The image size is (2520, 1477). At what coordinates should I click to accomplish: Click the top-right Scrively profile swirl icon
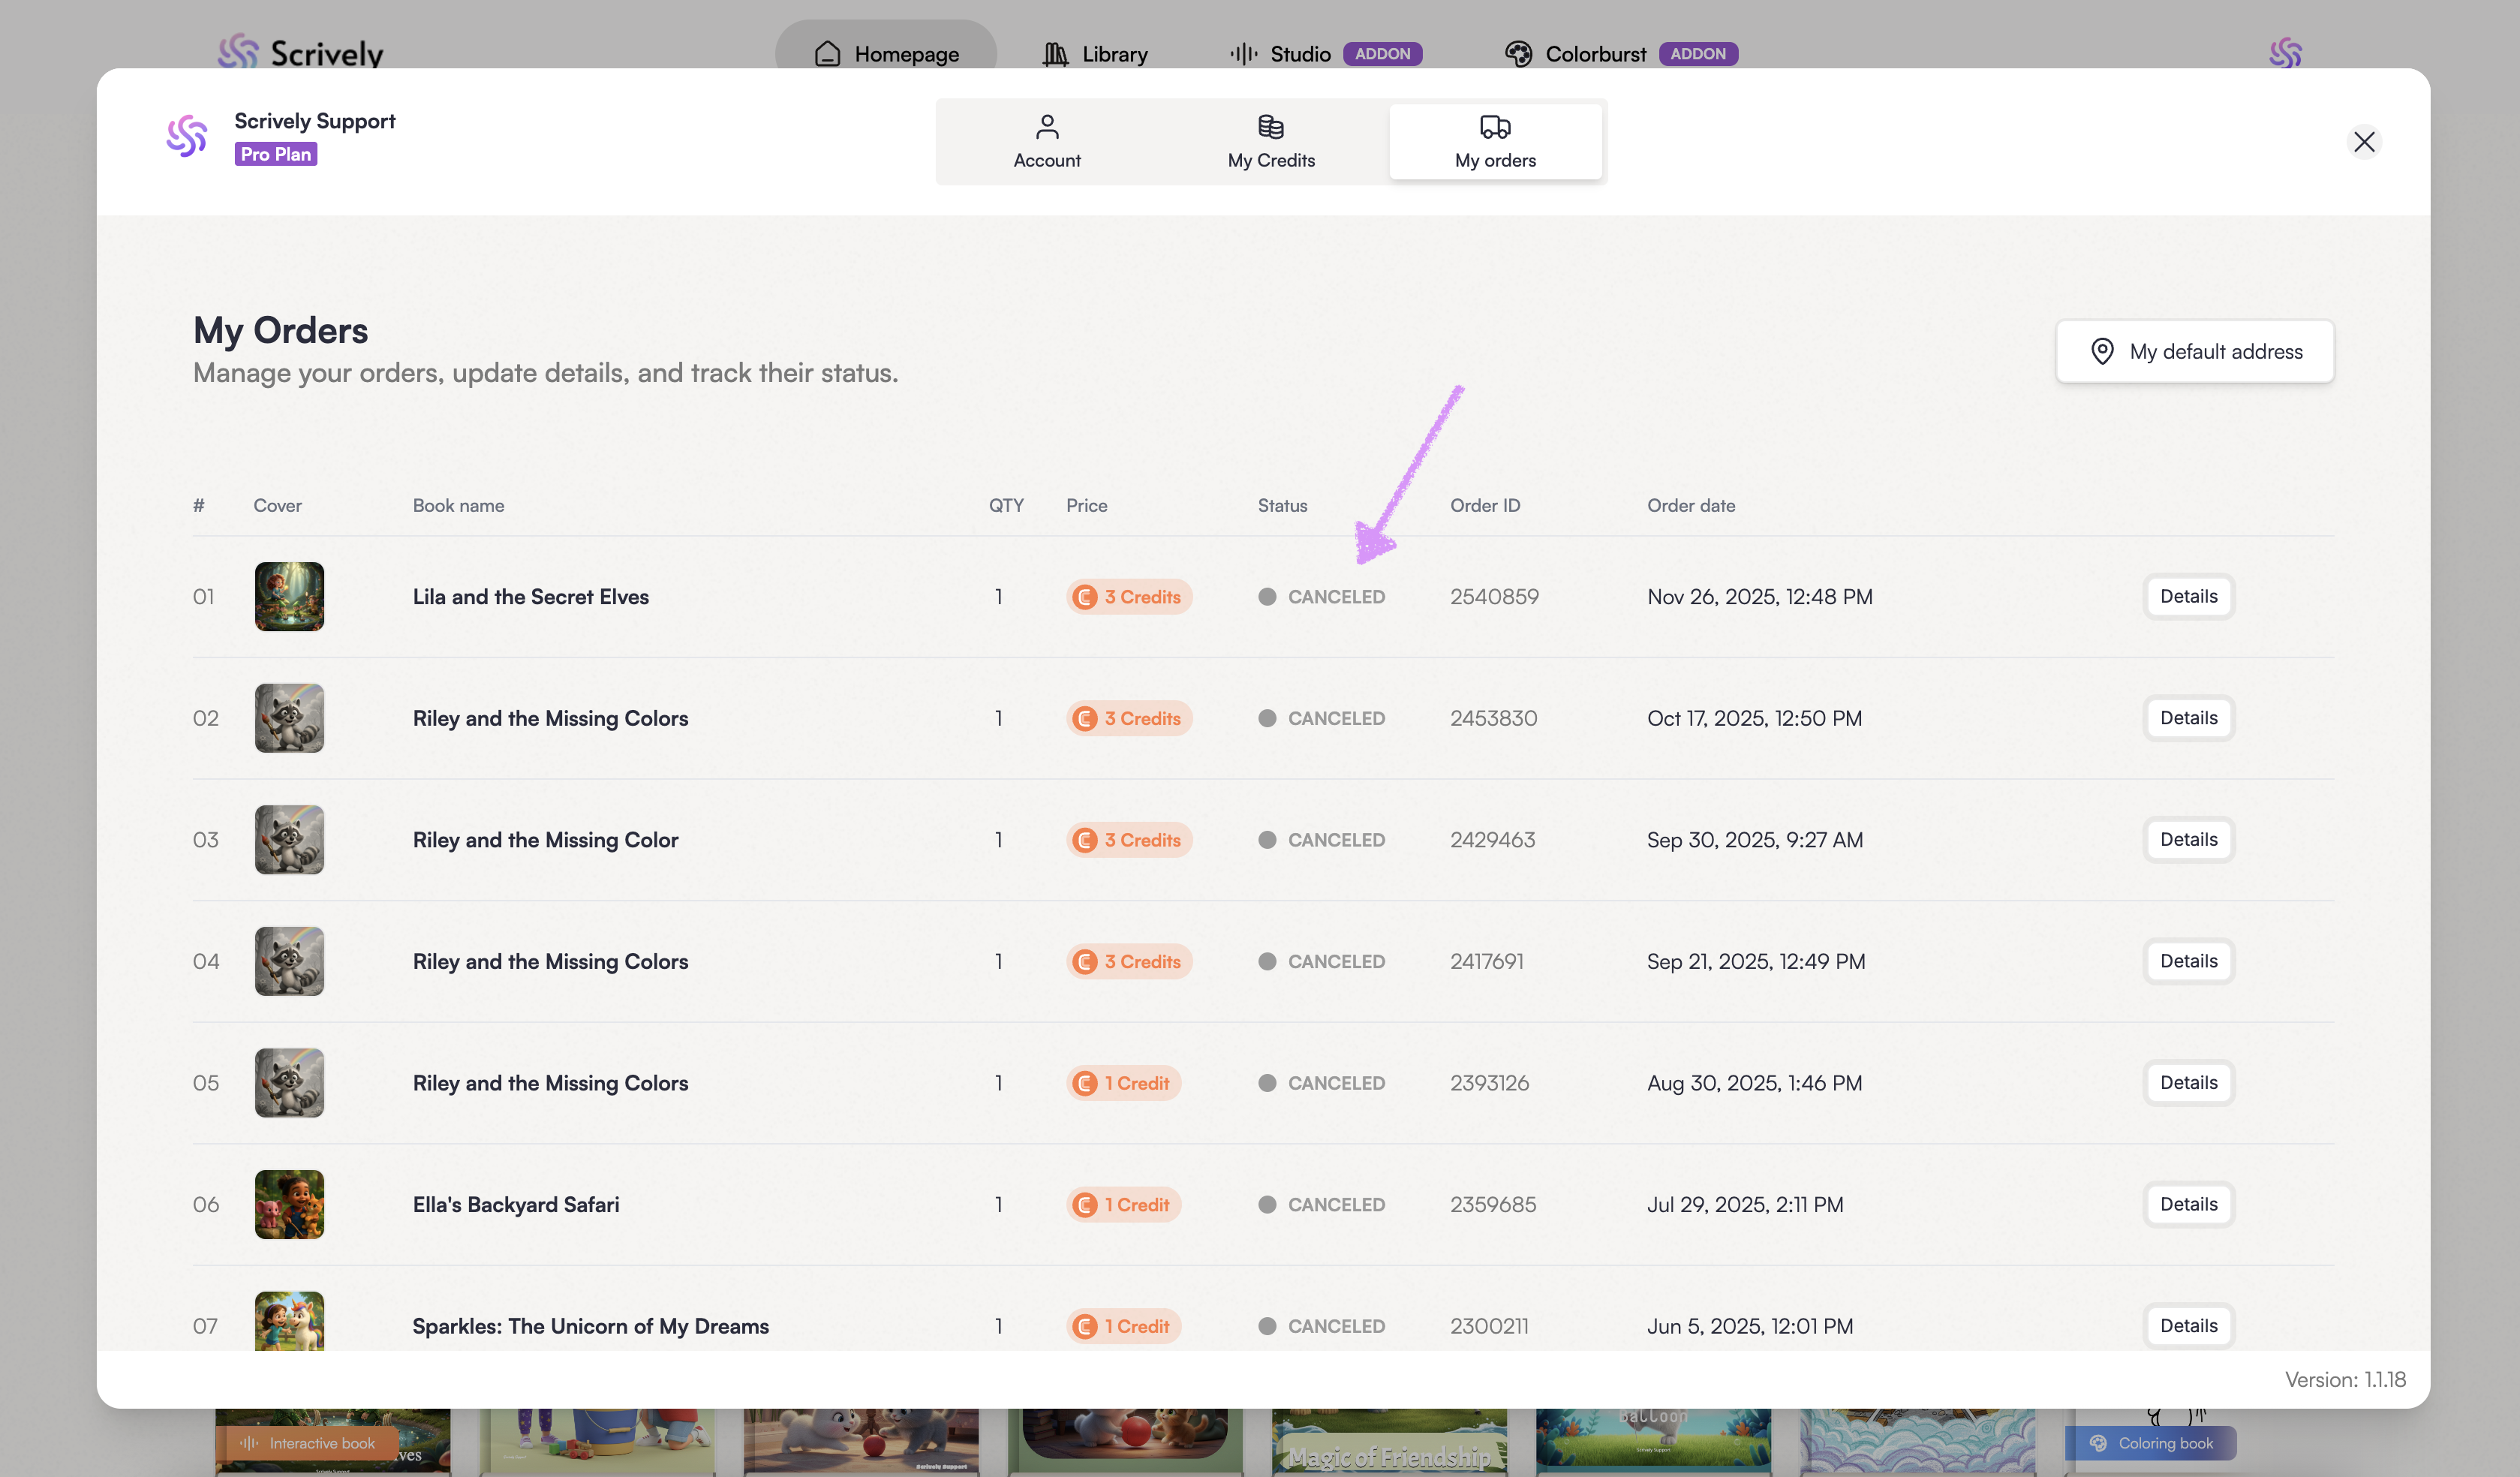[x=2285, y=52]
